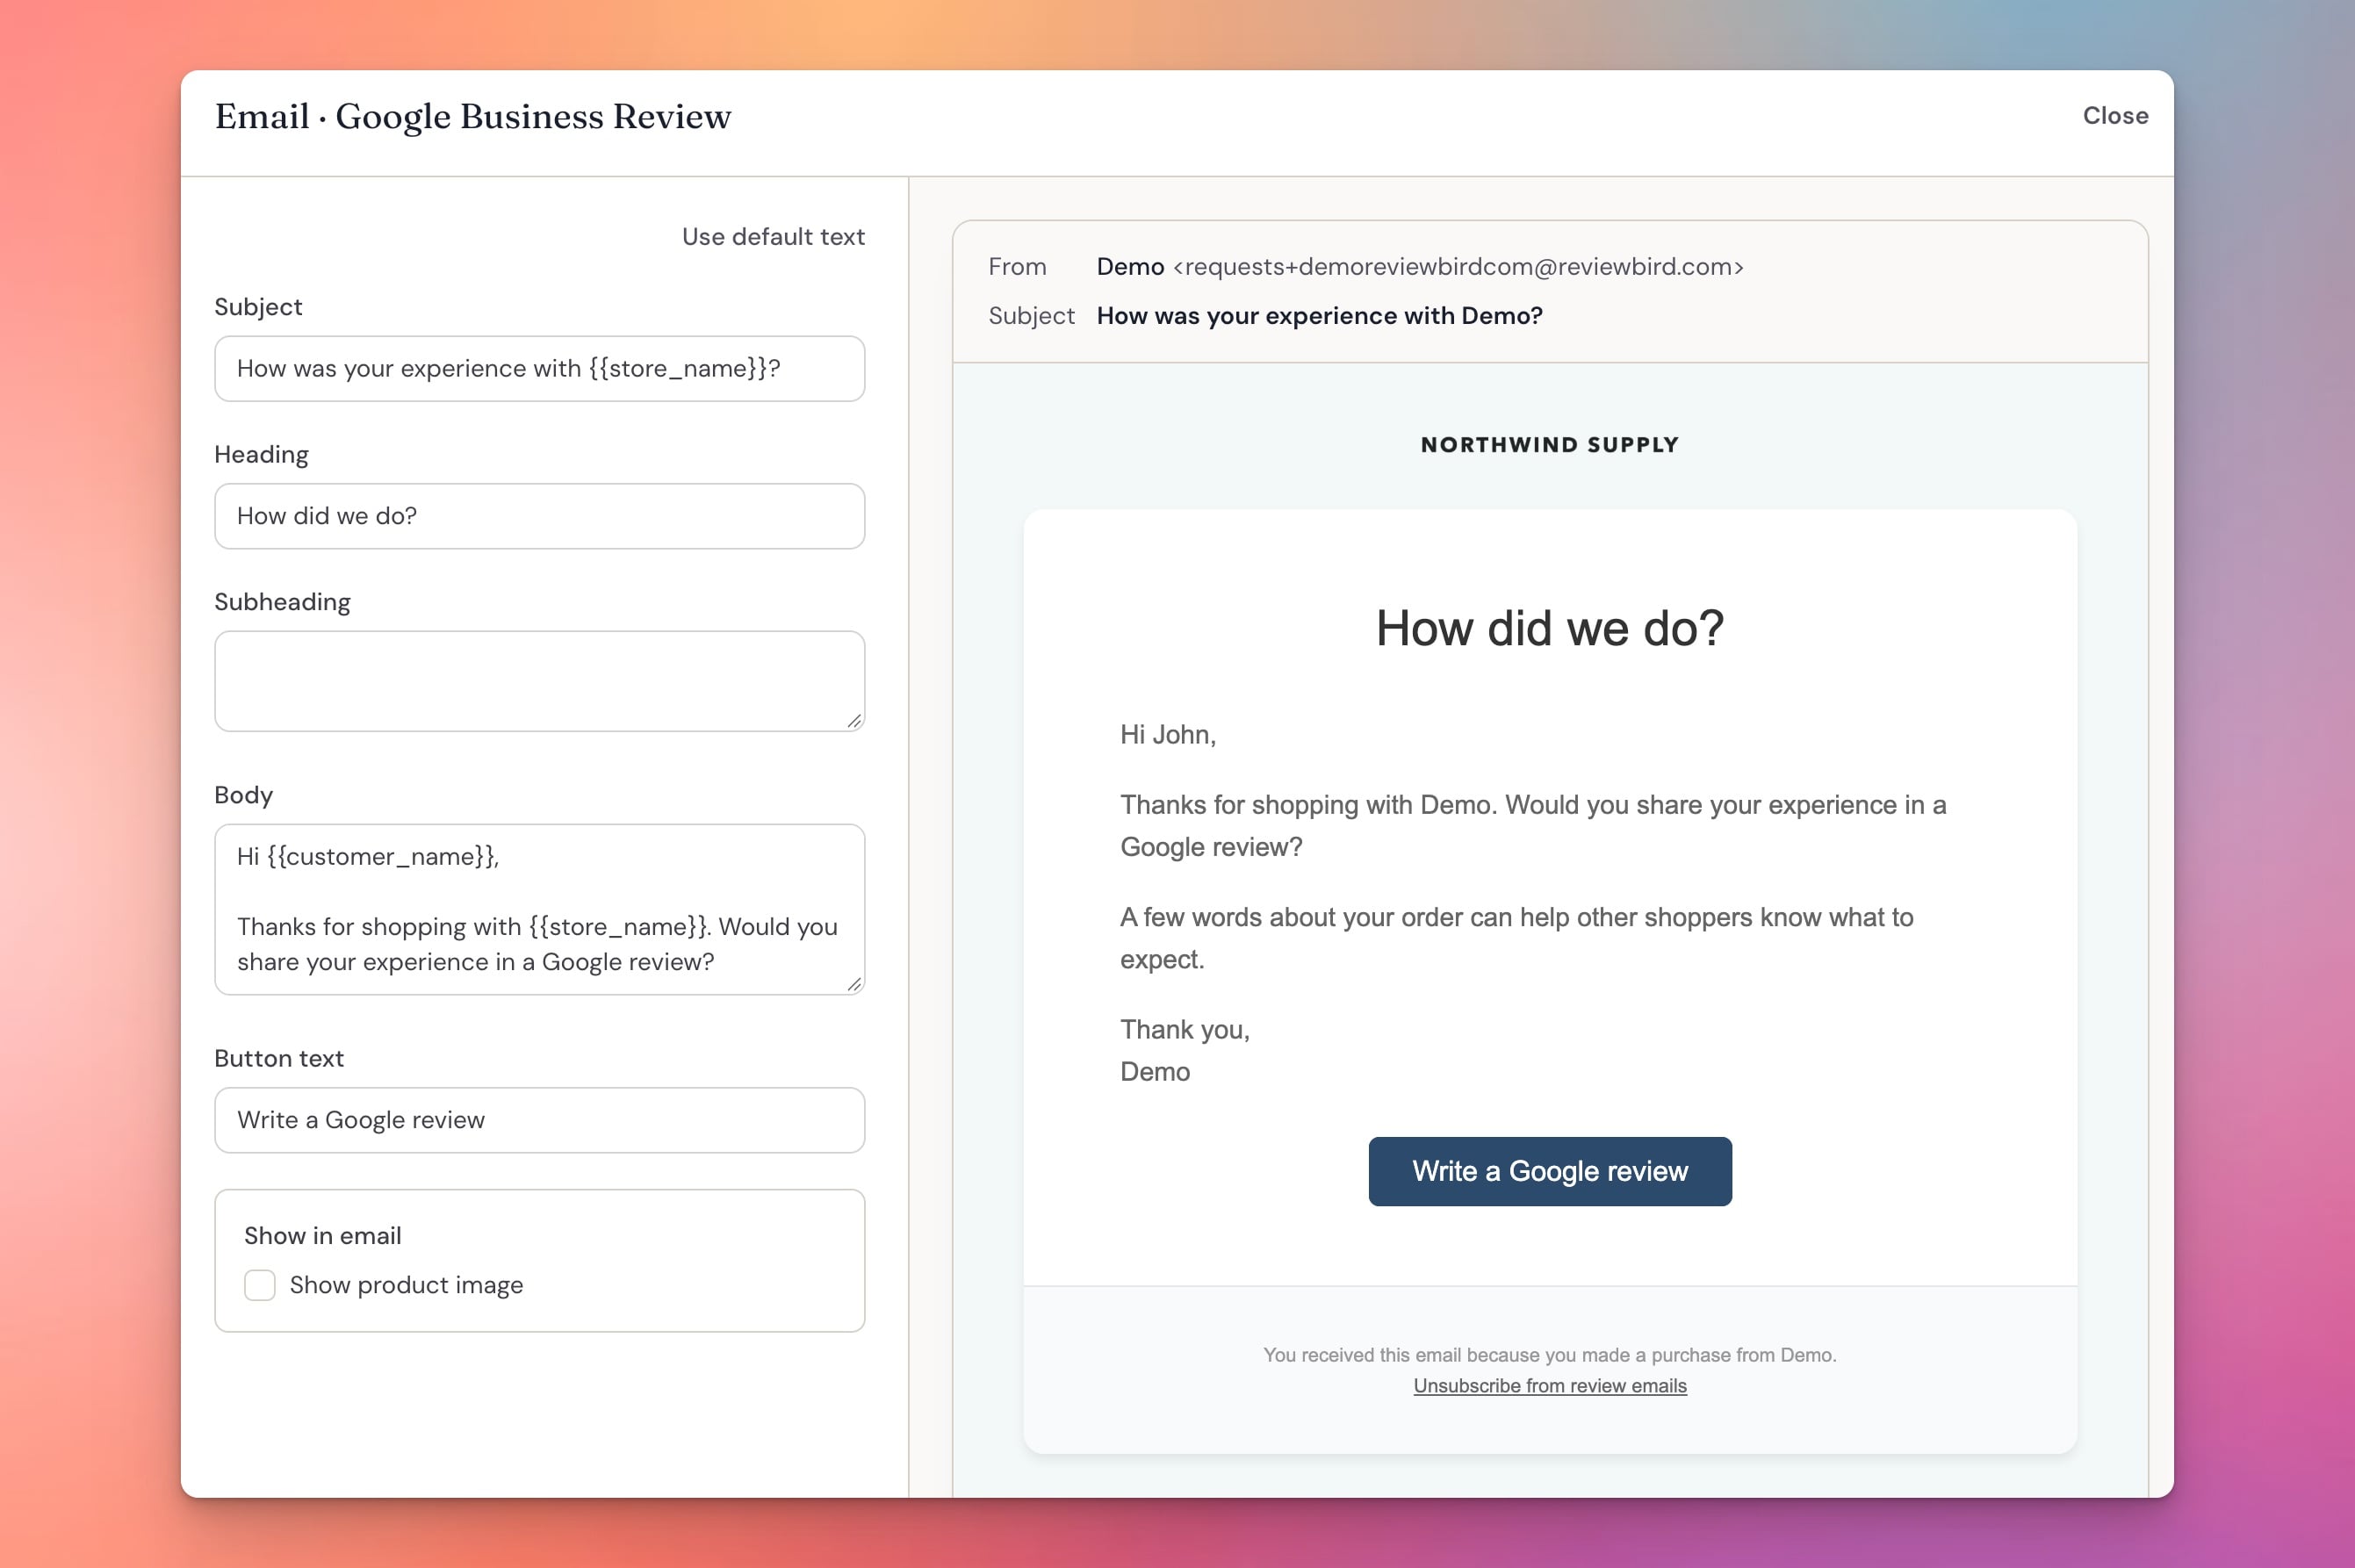The image size is (2355, 1568).
Task: Select 'Thank you,' sign-off line
Action: coord(1185,1030)
